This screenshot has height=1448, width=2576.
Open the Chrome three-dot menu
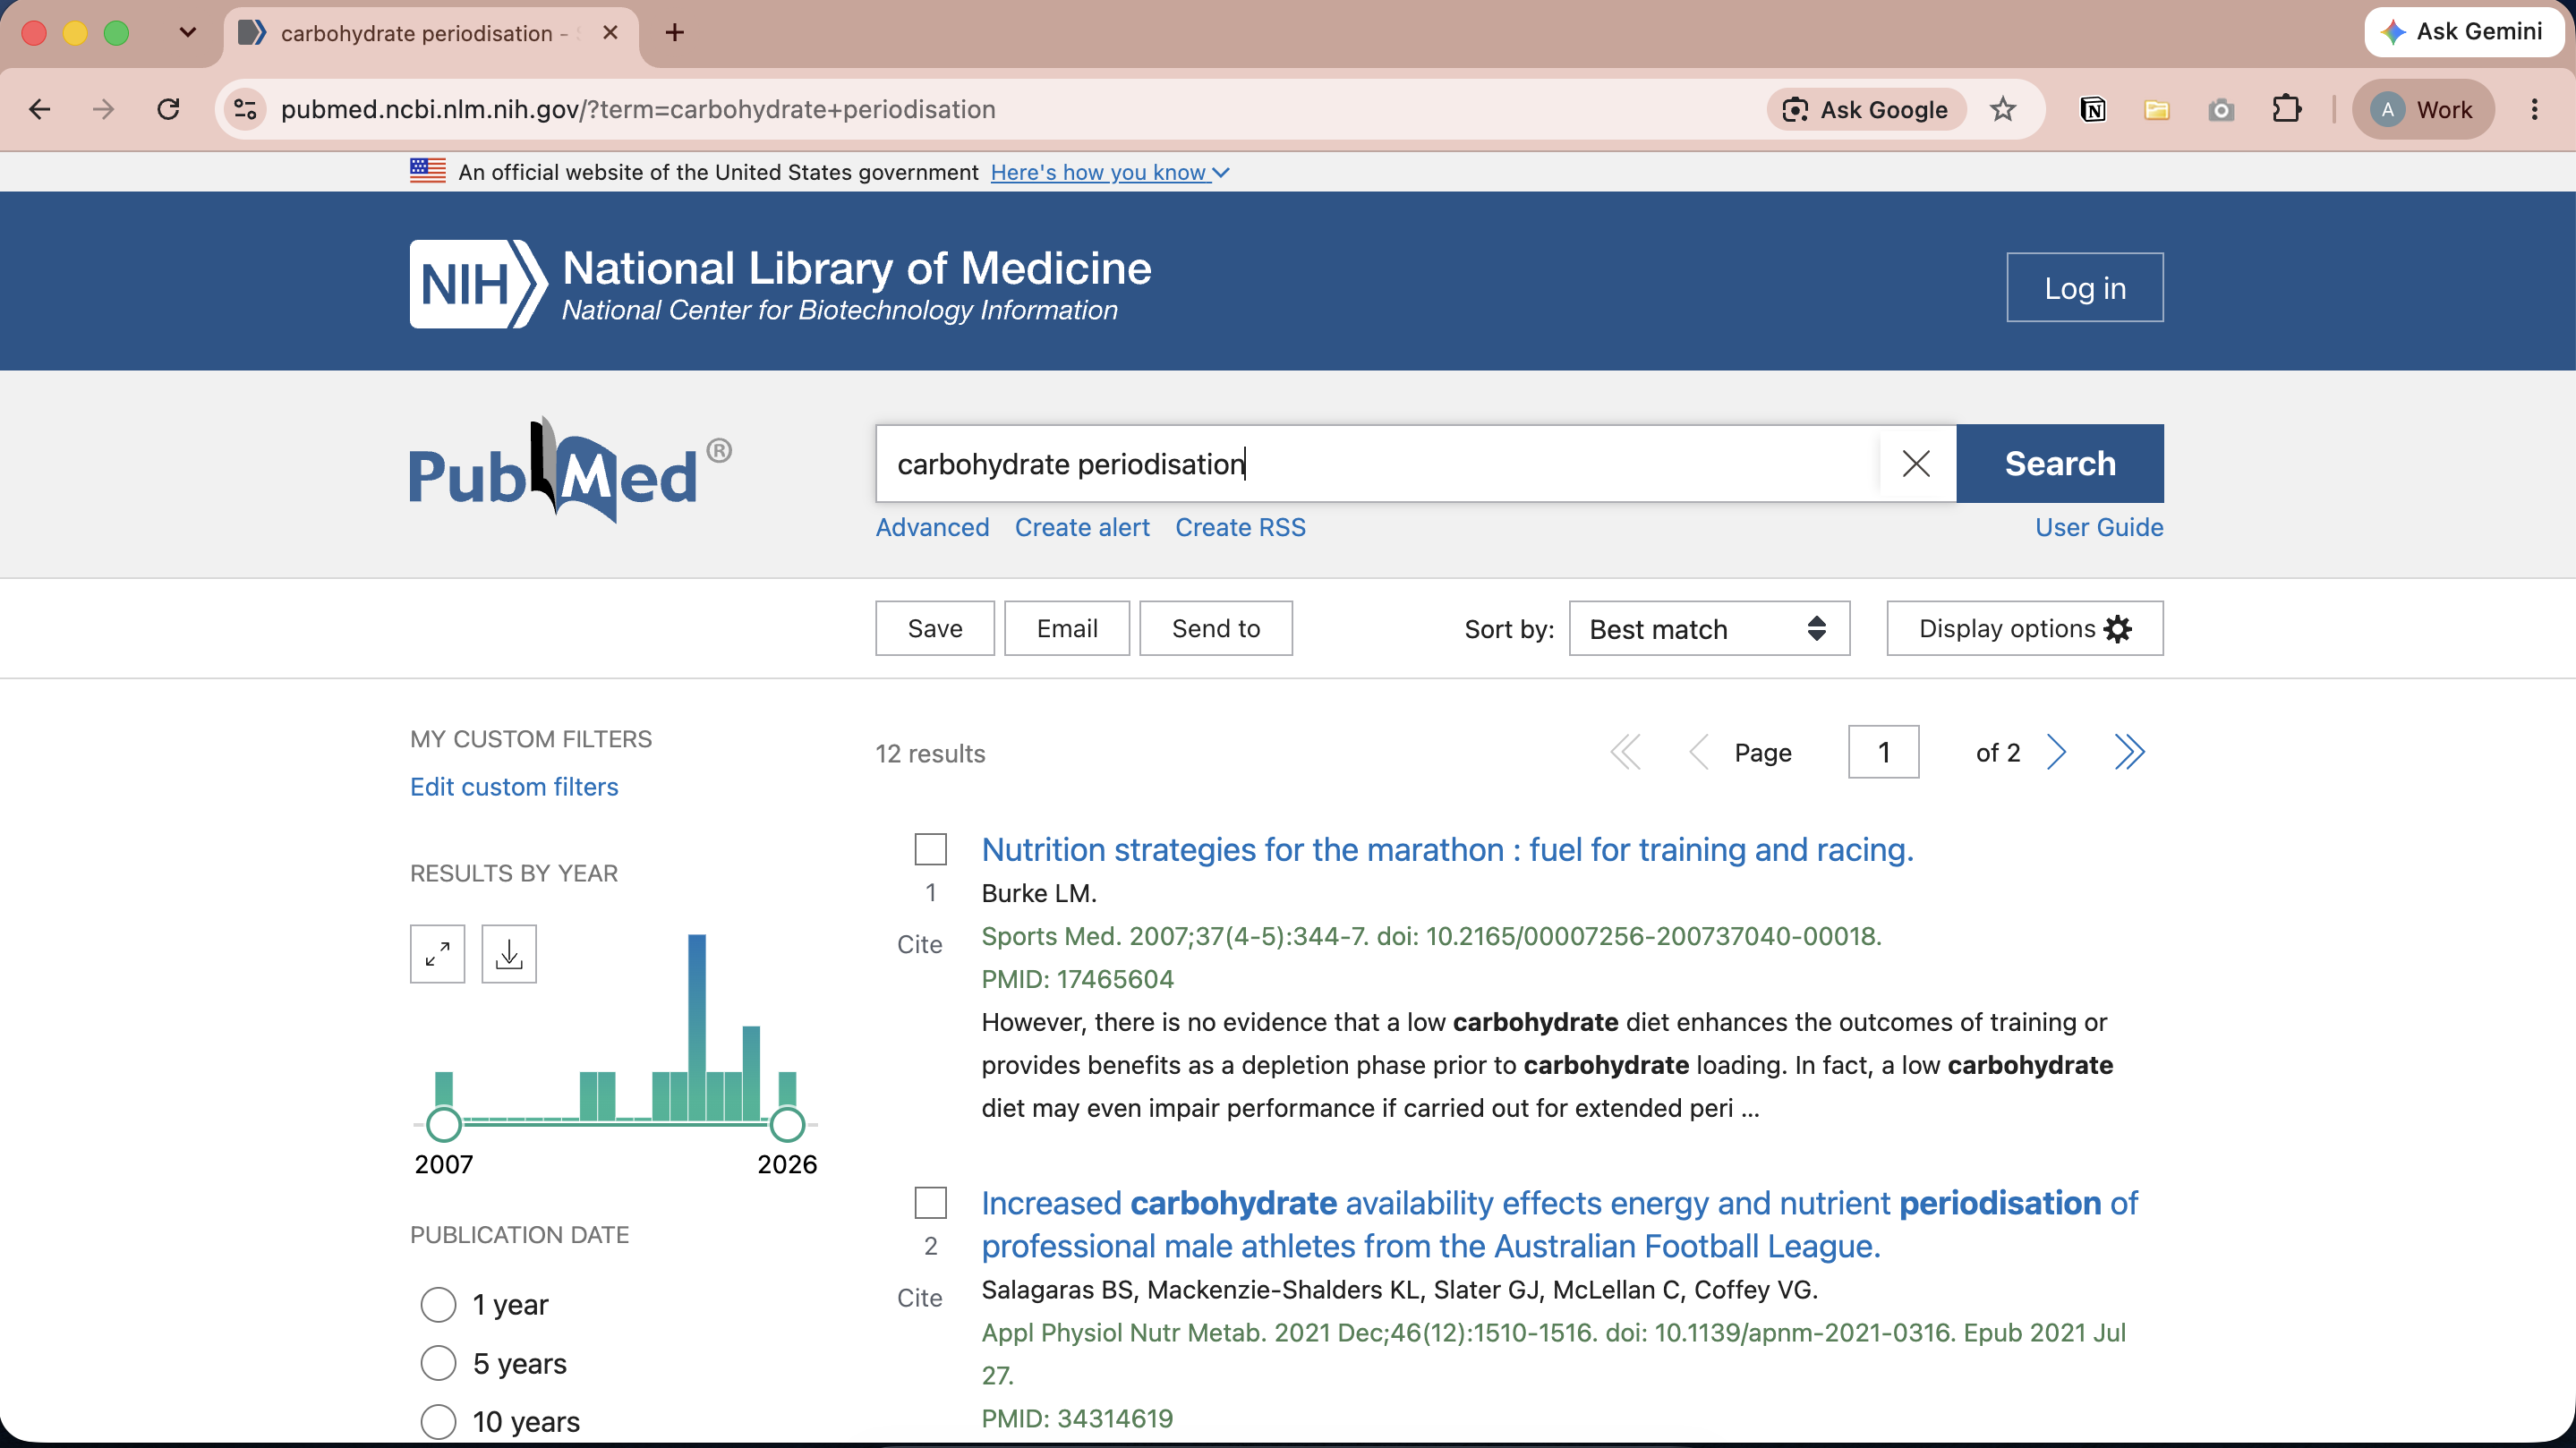point(2534,109)
